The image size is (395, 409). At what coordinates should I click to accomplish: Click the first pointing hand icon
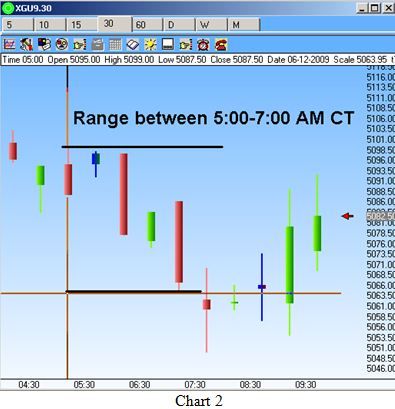[80, 44]
